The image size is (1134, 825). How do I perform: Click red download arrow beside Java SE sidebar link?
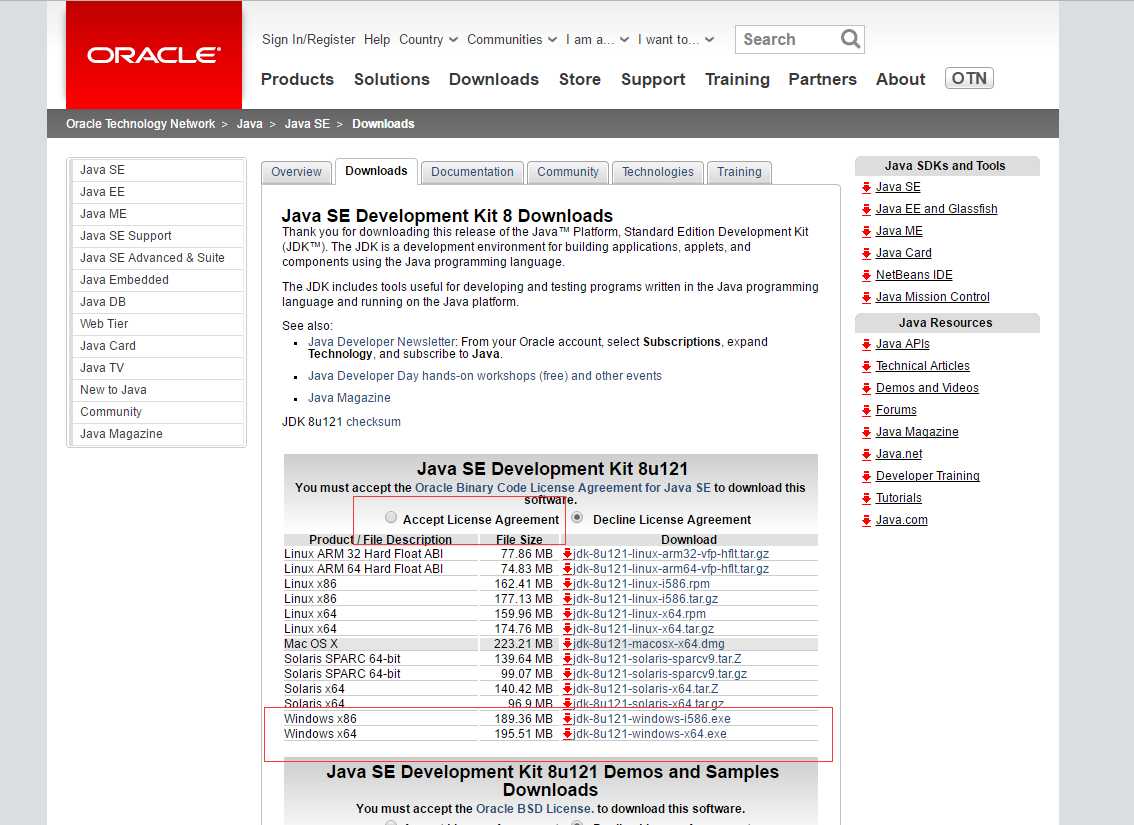point(866,188)
